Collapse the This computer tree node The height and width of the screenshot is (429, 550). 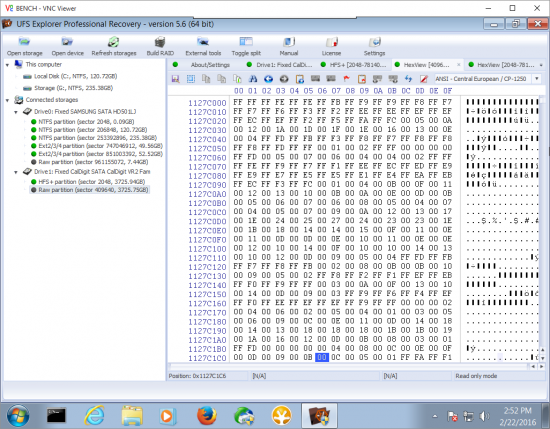coord(7,65)
